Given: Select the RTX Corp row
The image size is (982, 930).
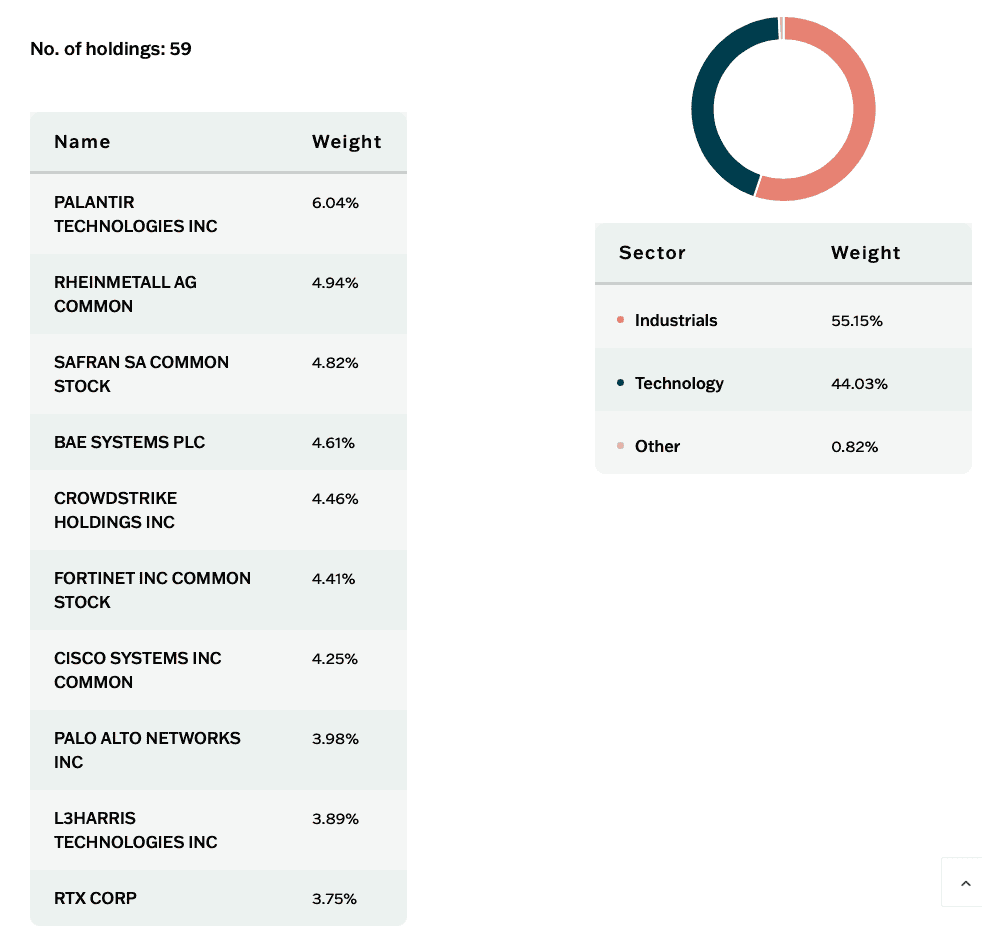Looking at the screenshot, I should coord(95,898).
